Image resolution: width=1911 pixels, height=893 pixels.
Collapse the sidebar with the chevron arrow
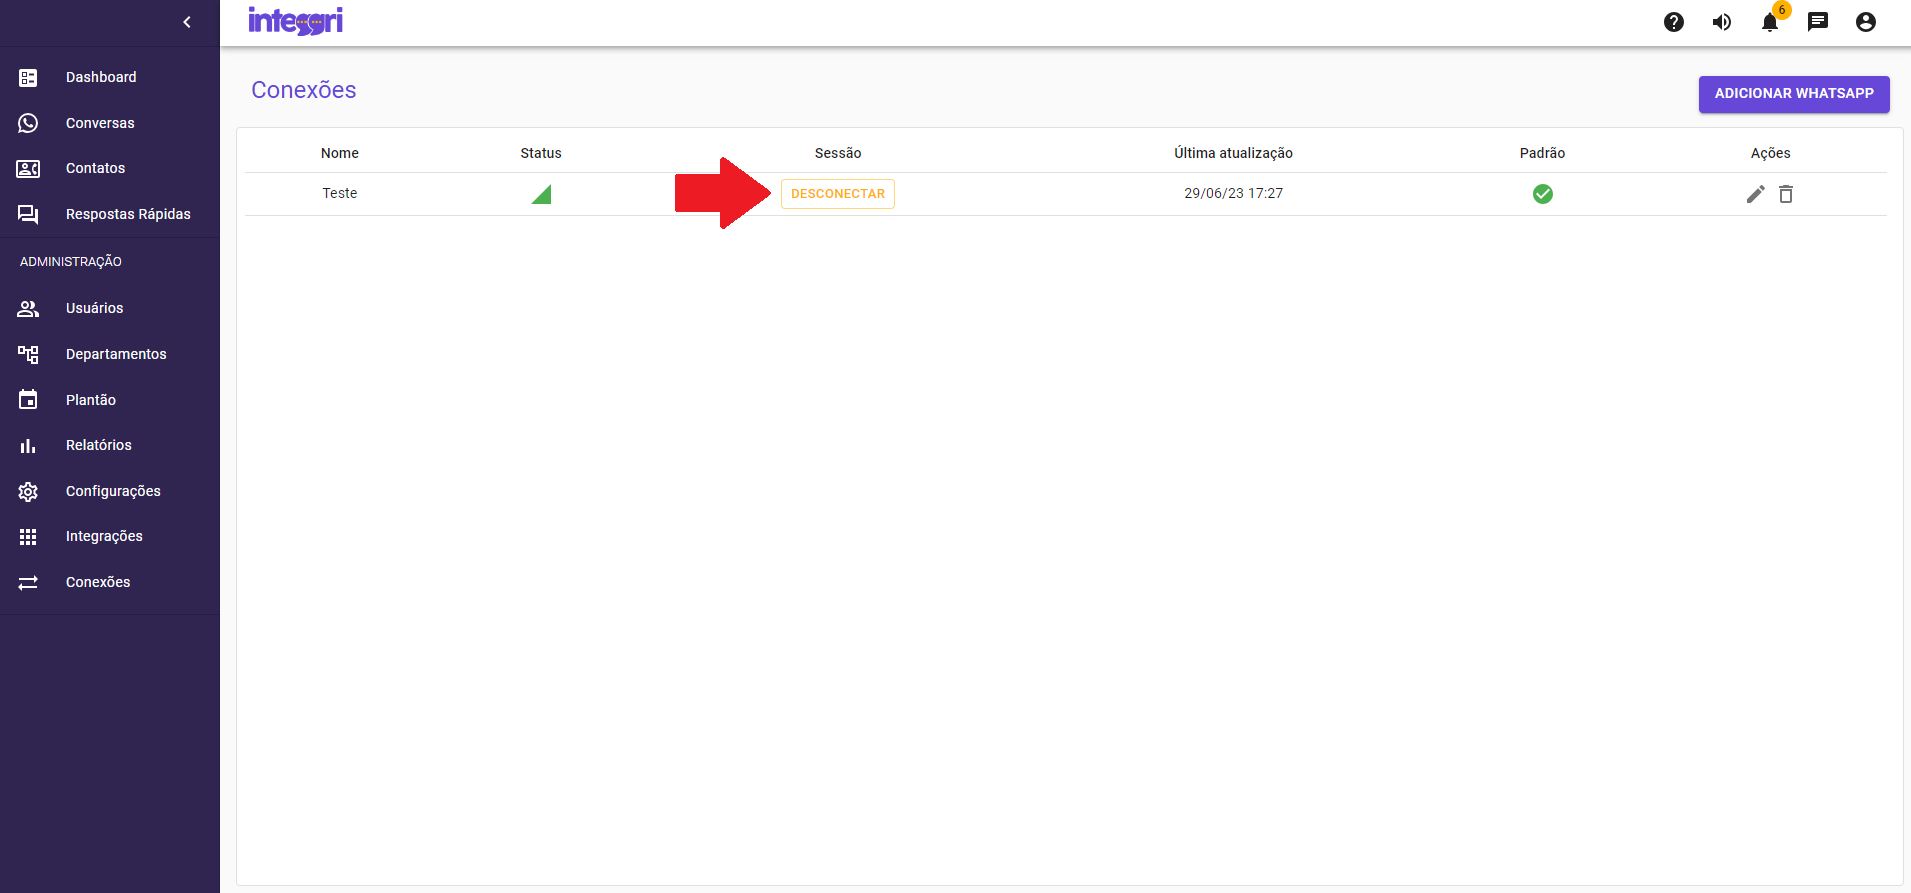[x=187, y=22]
